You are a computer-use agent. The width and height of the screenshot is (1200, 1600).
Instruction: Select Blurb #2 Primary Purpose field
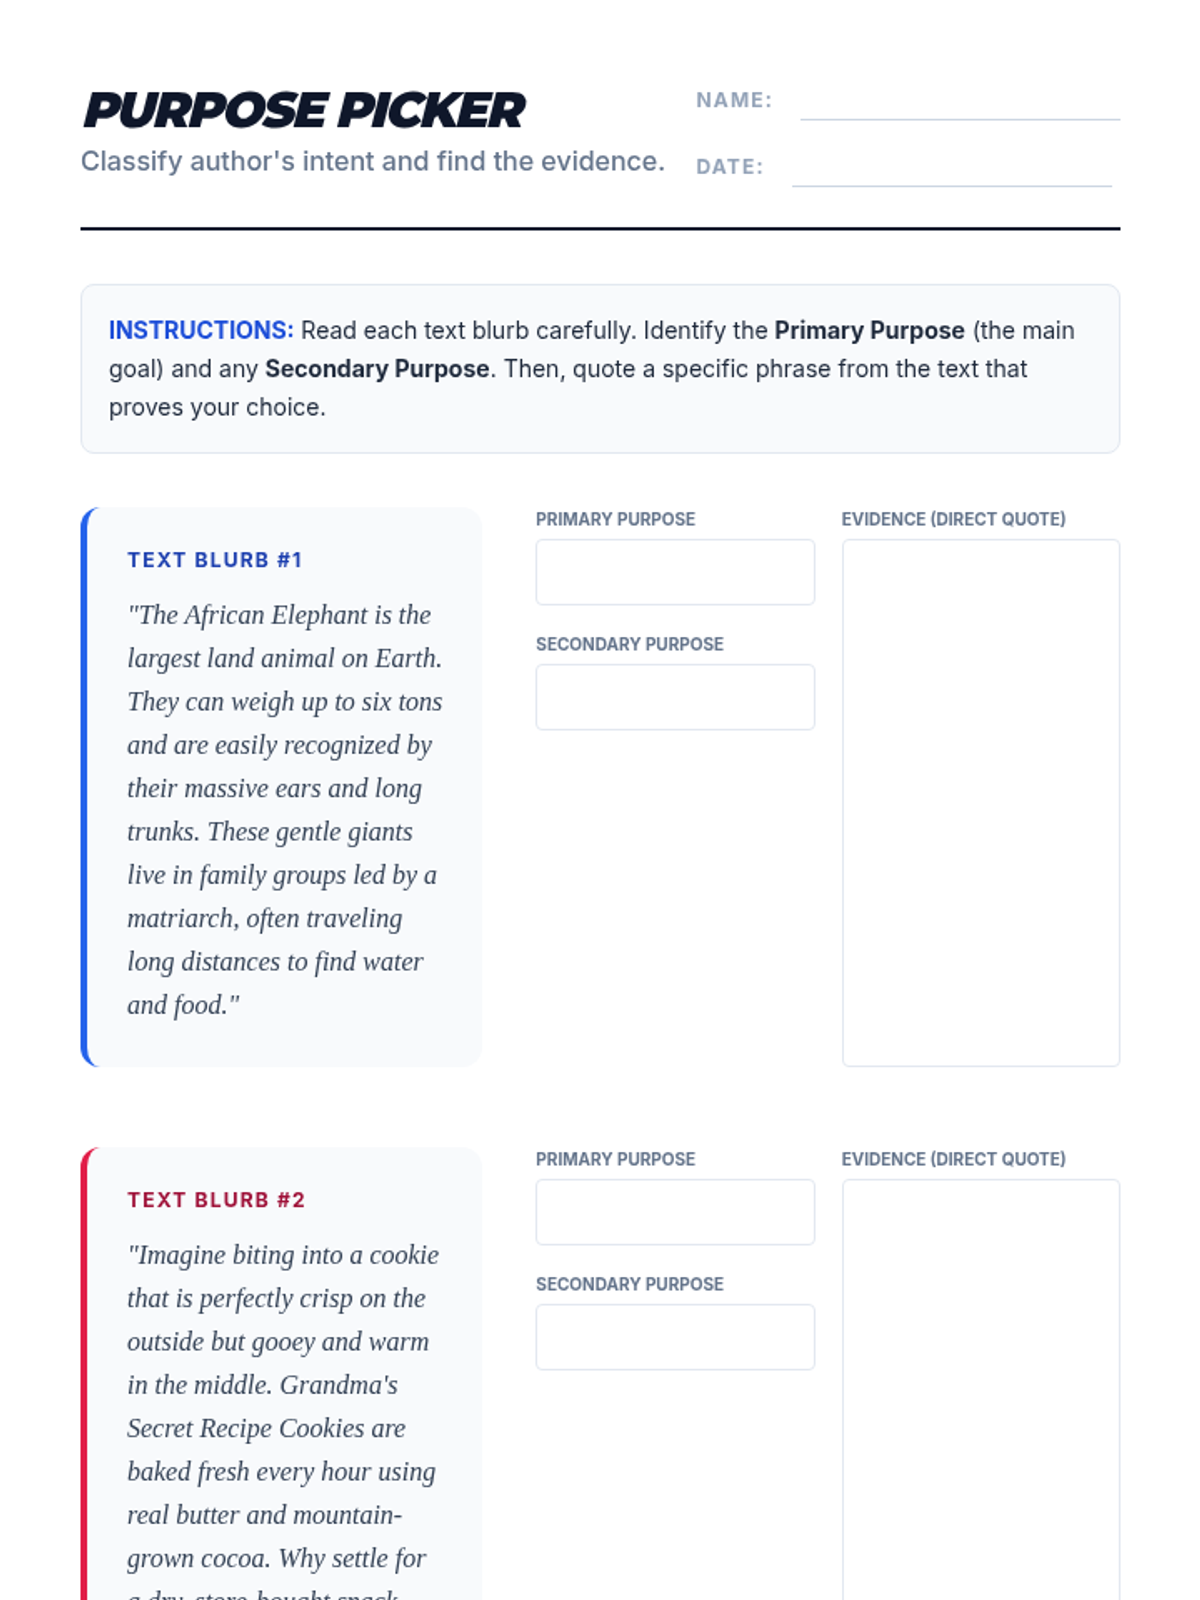point(675,1212)
